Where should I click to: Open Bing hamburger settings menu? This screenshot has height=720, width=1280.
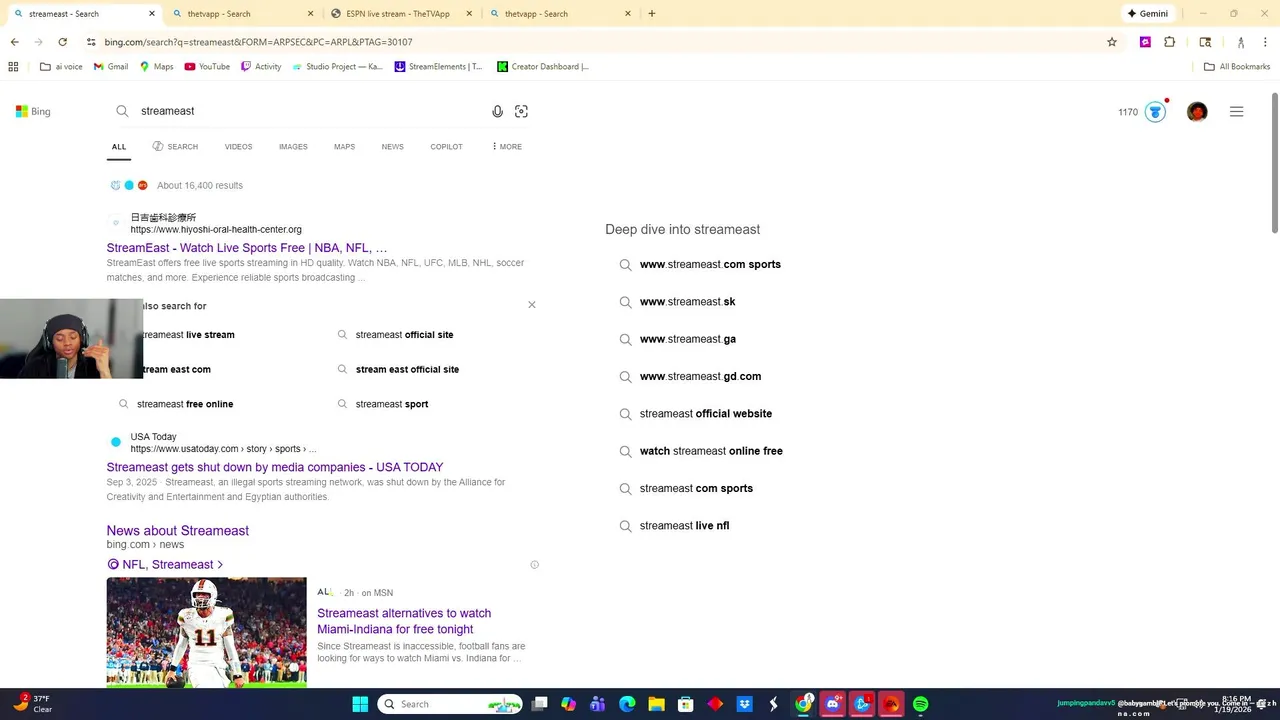pos(1236,111)
